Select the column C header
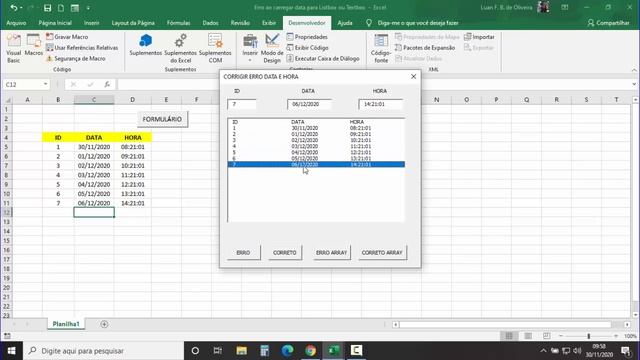Image resolution: width=640 pixels, height=360 pixels. coord(94,100)
